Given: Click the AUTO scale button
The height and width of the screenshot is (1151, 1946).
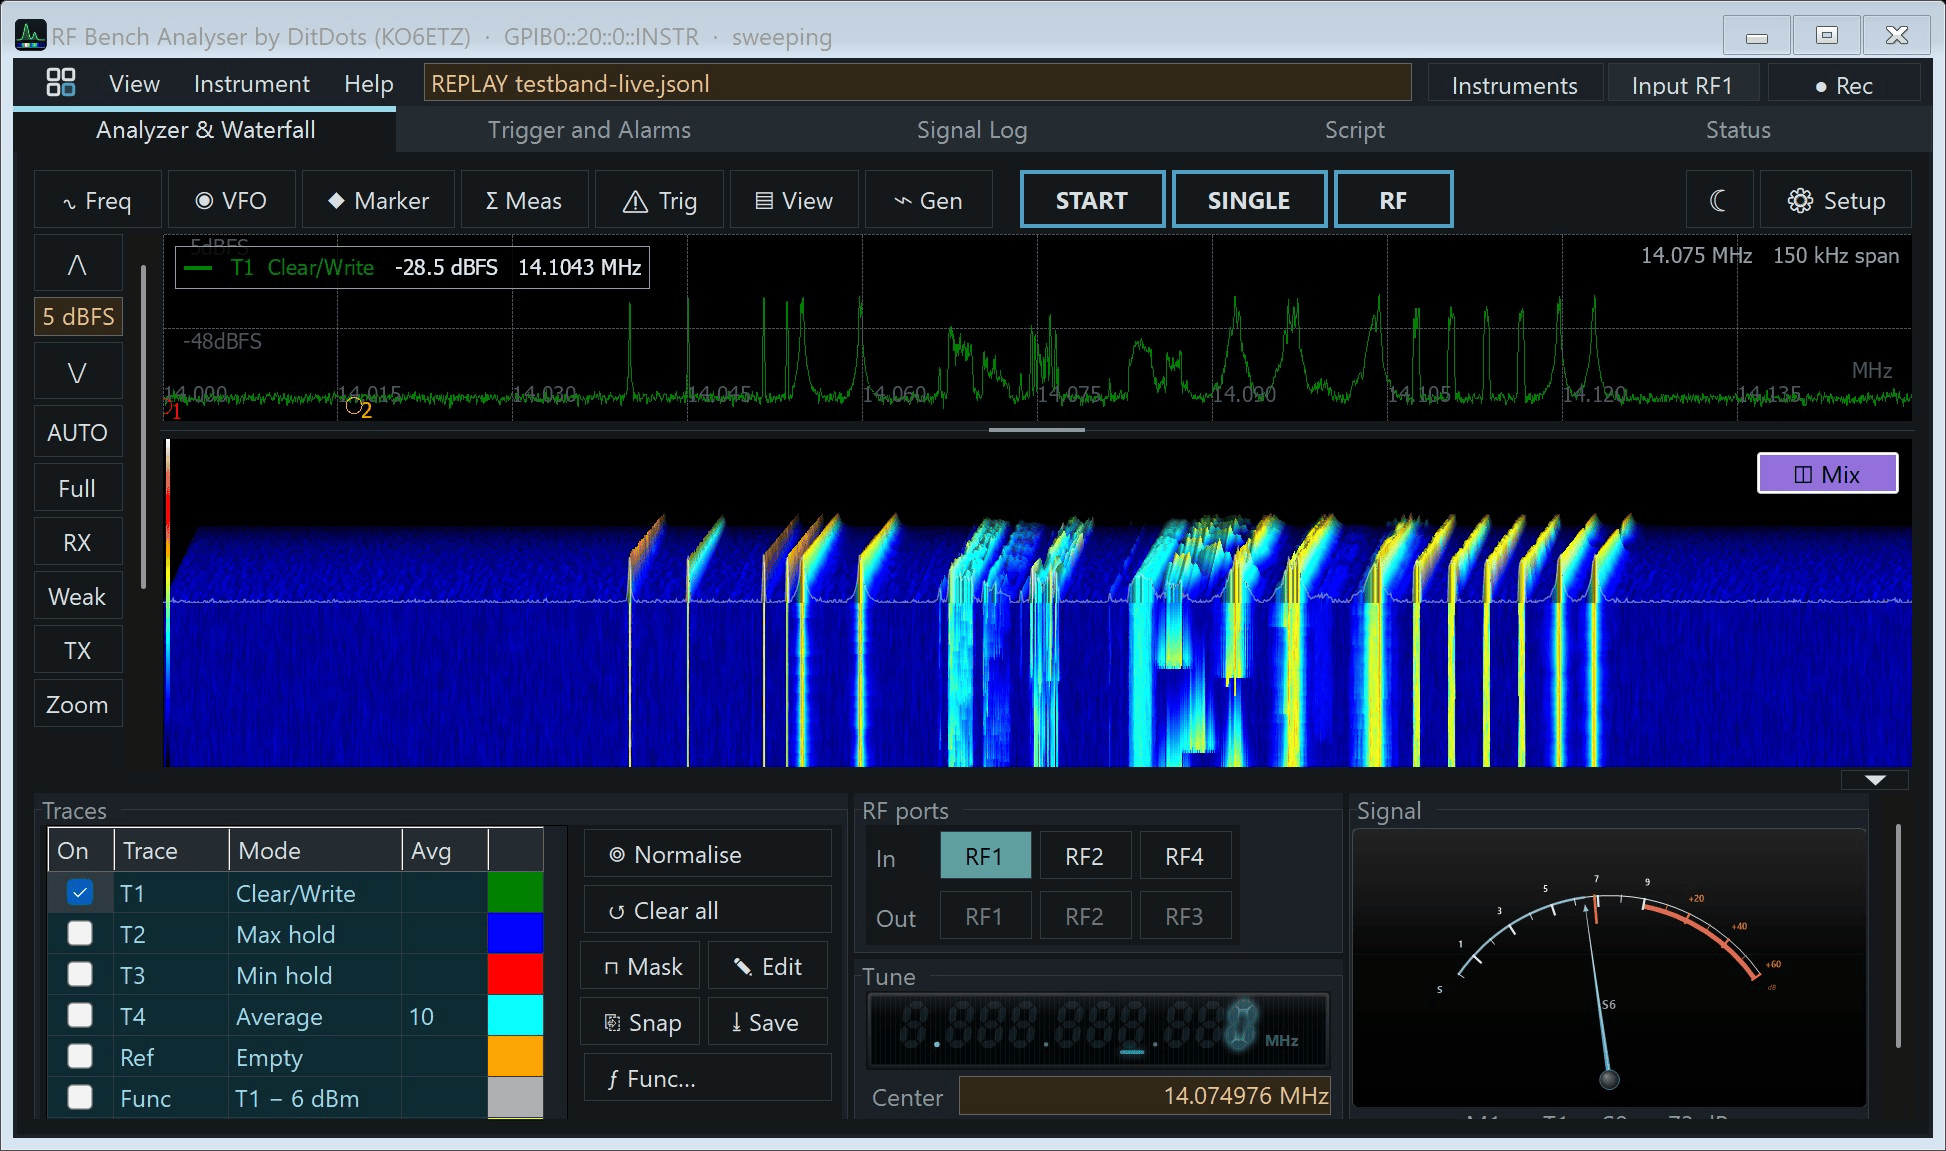Looking at the screenshot, I should point(78,432).
